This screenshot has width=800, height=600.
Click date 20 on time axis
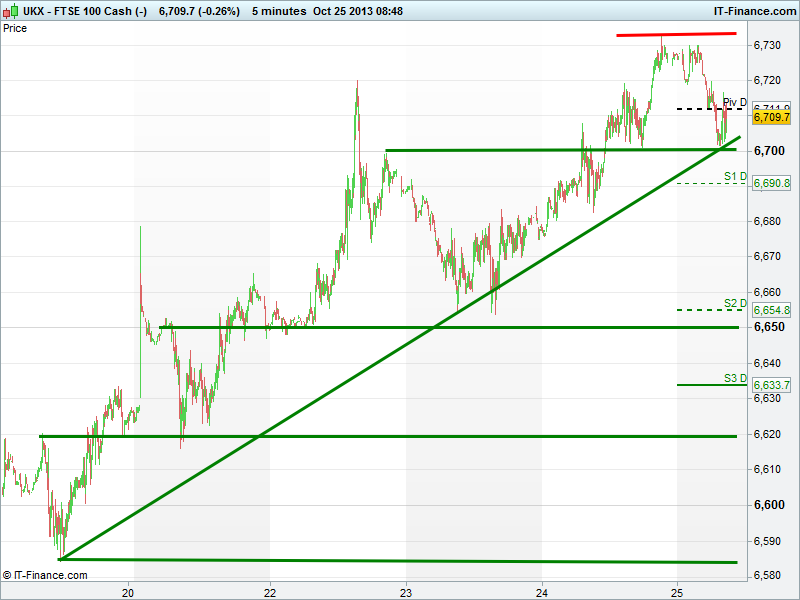click(128, 592)
